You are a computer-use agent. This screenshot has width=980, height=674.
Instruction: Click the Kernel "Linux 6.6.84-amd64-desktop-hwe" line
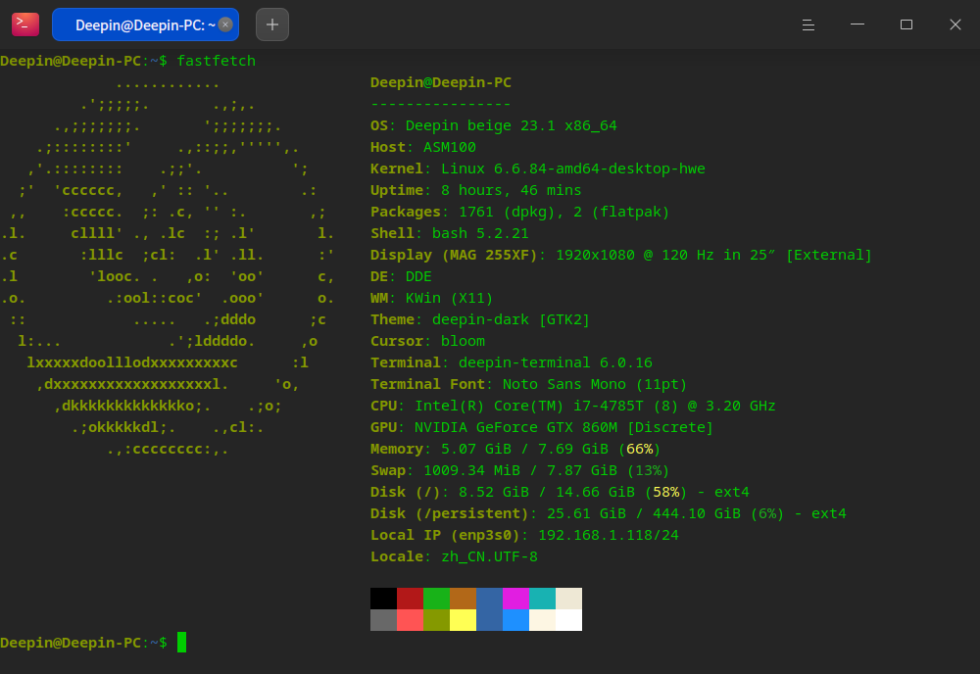coord(538,169)
